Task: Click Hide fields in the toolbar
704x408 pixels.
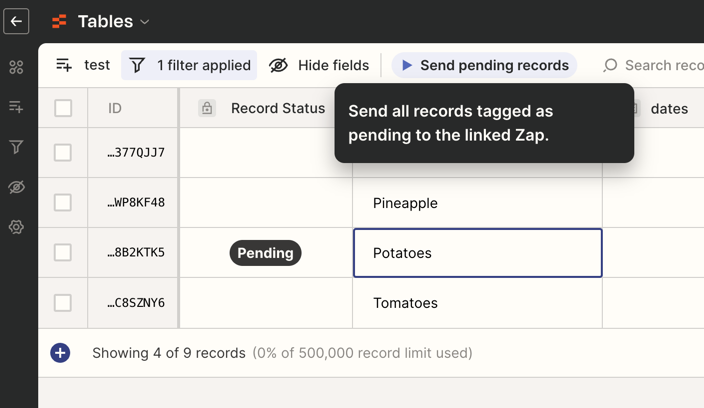Action: coord(319,65)
